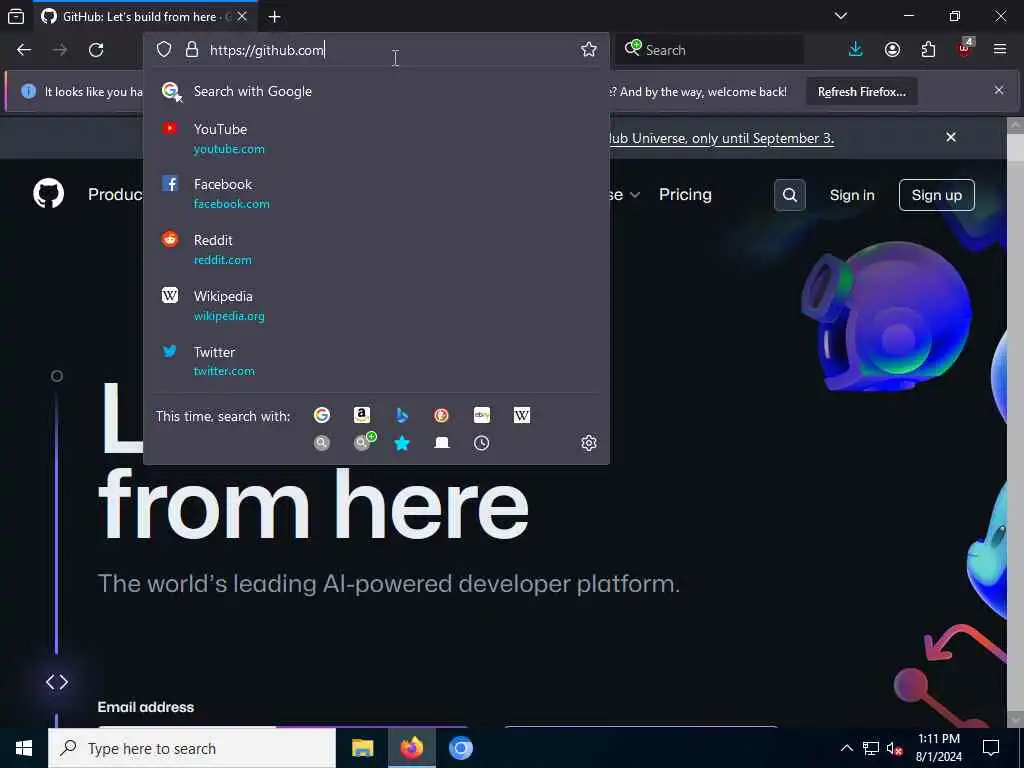Screen dimensions: 1024x768
Task: Open a new tab with plus
Action: pyautogui.click(x=274, y=17)
